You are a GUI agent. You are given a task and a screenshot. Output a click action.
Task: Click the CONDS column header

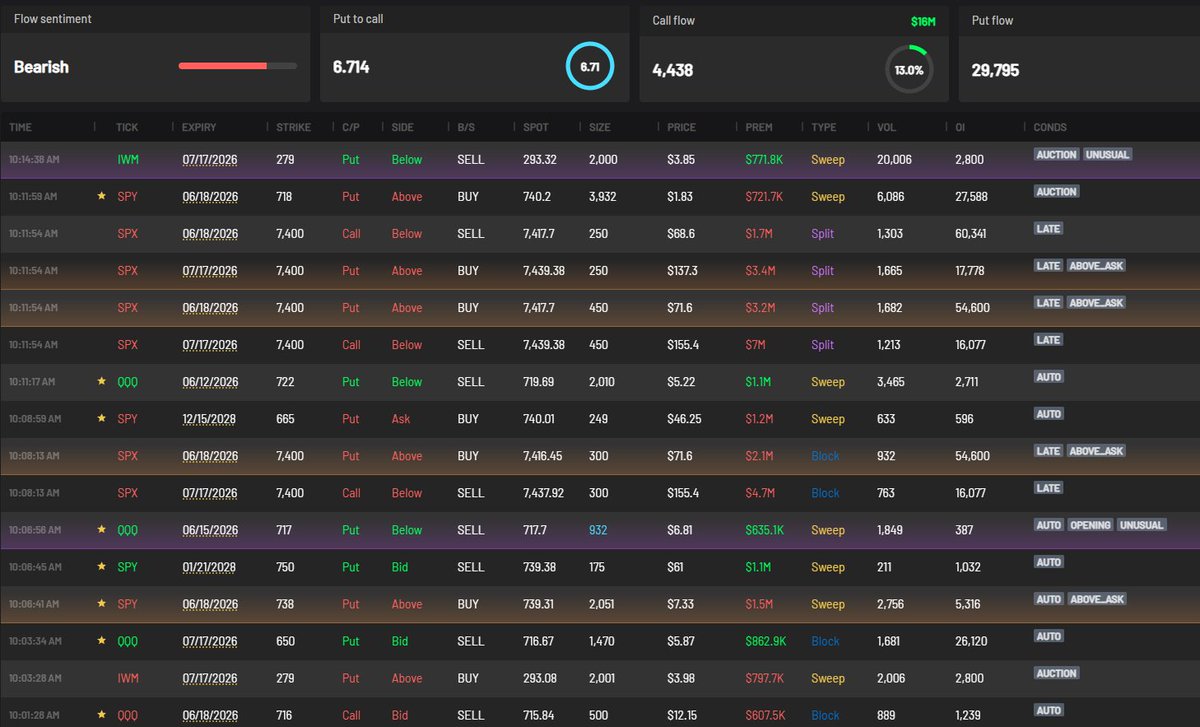click(1050, 128)
